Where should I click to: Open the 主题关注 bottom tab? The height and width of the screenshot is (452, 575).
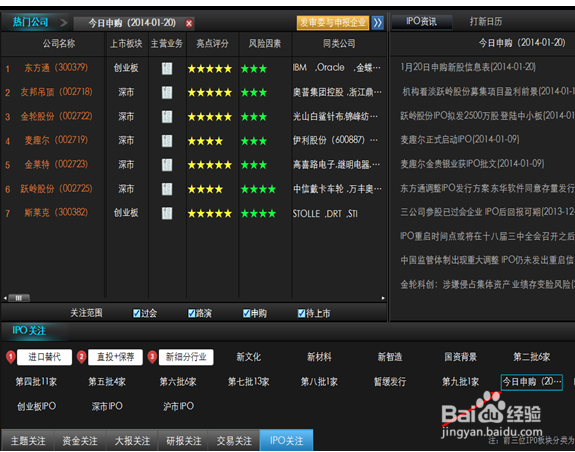coord(28,440)
